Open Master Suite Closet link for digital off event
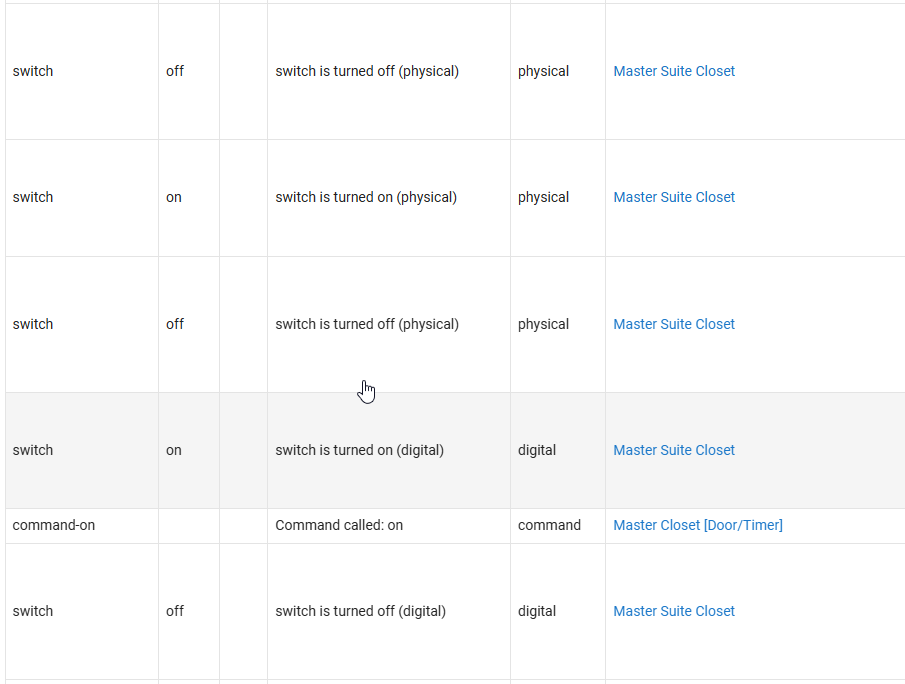The width and height of the screenshot is (905, 684). (x=674, y=611)
